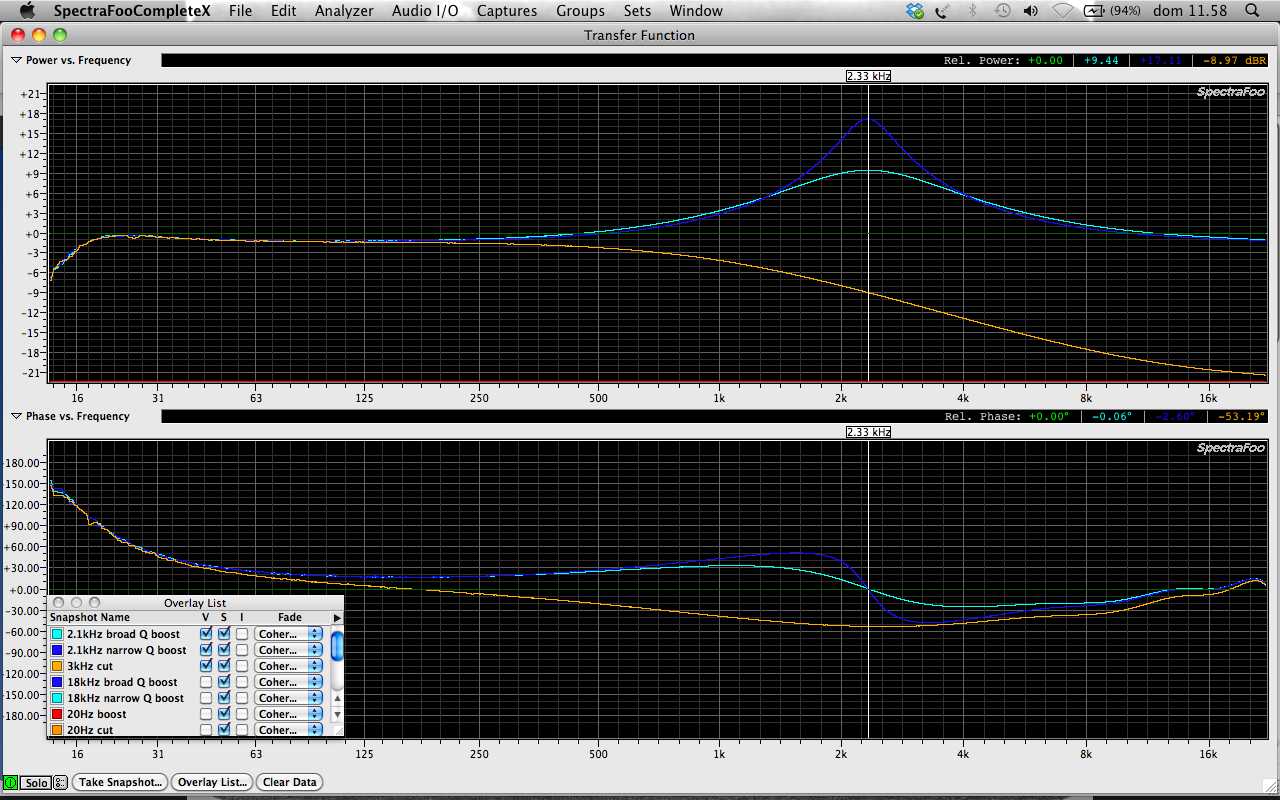
Task: Click the red color swatch for 20Hz boost
Action: [58, 714]
